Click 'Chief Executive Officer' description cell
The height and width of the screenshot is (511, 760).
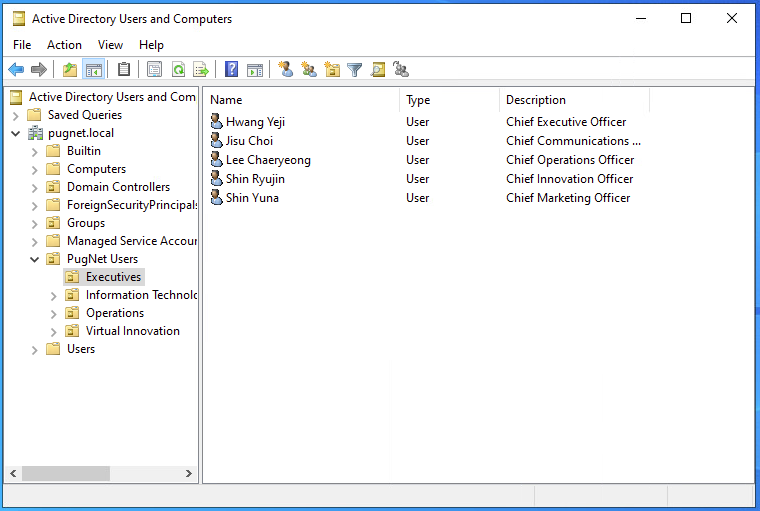point(566,122)
